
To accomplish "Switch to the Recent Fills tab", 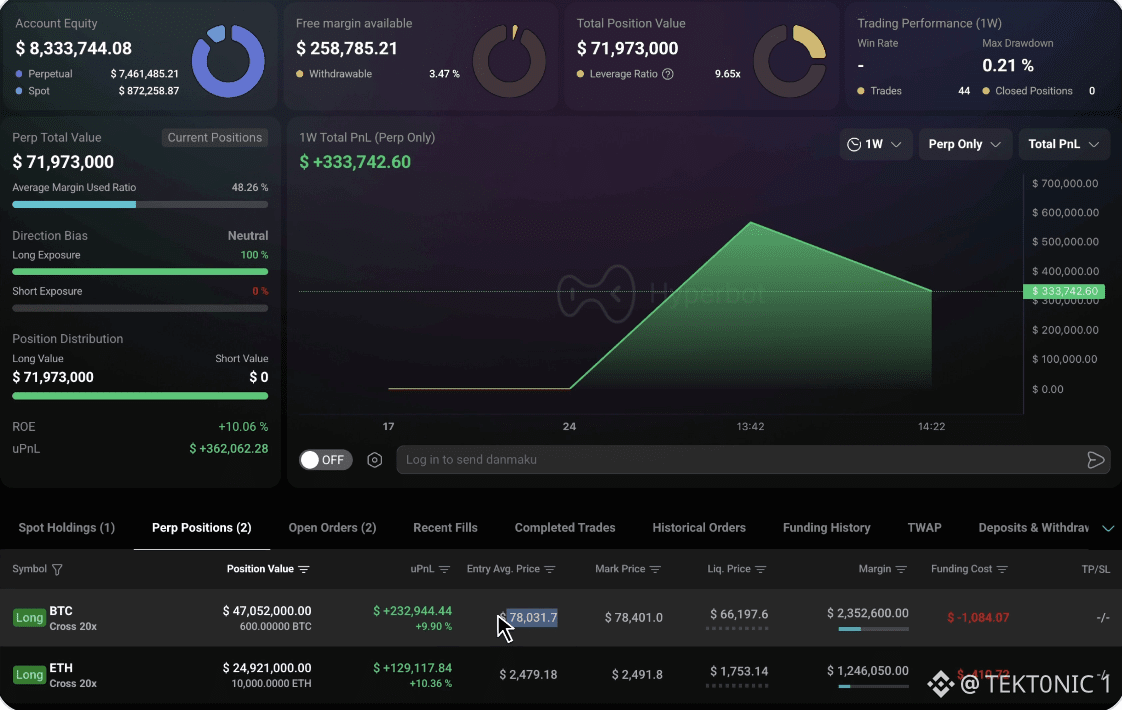I will point(445,527).
